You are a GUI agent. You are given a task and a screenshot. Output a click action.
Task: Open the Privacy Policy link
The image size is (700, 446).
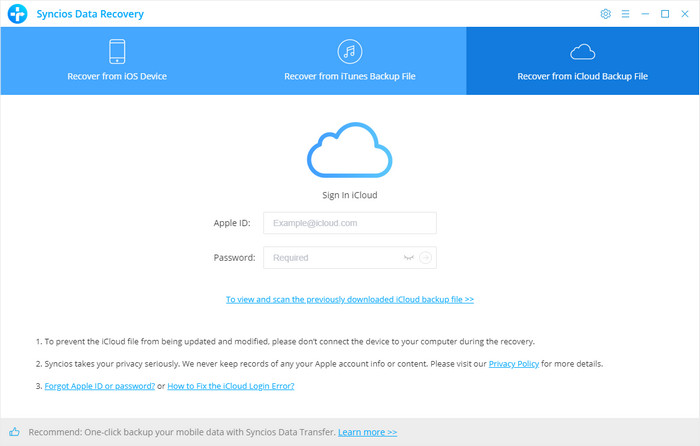514,364
